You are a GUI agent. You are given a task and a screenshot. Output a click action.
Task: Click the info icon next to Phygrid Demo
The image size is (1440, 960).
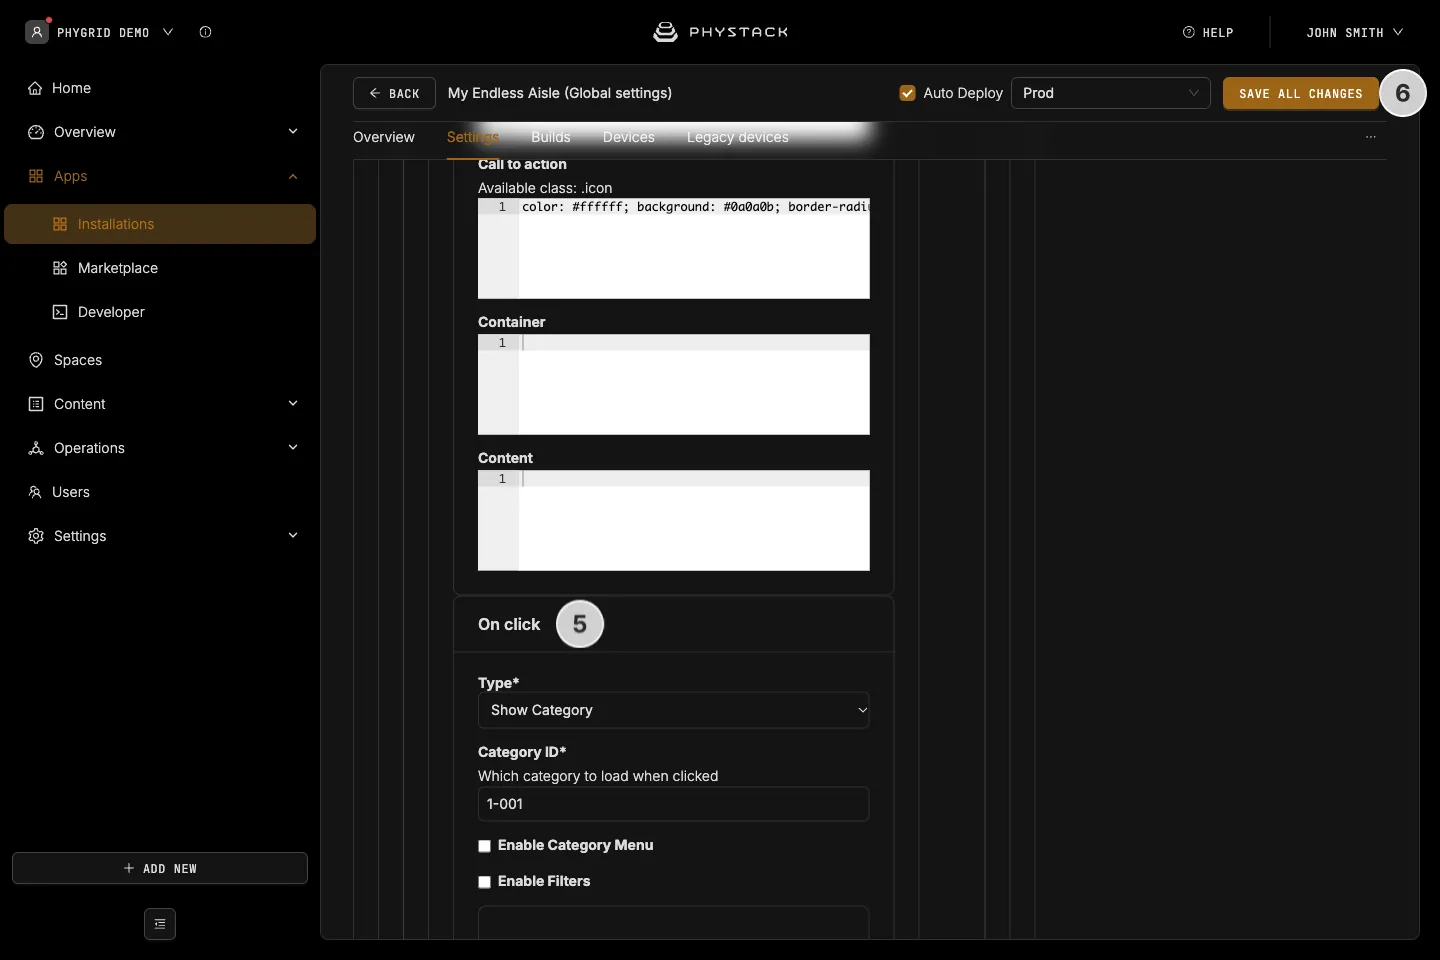click(x=205, y=32)
